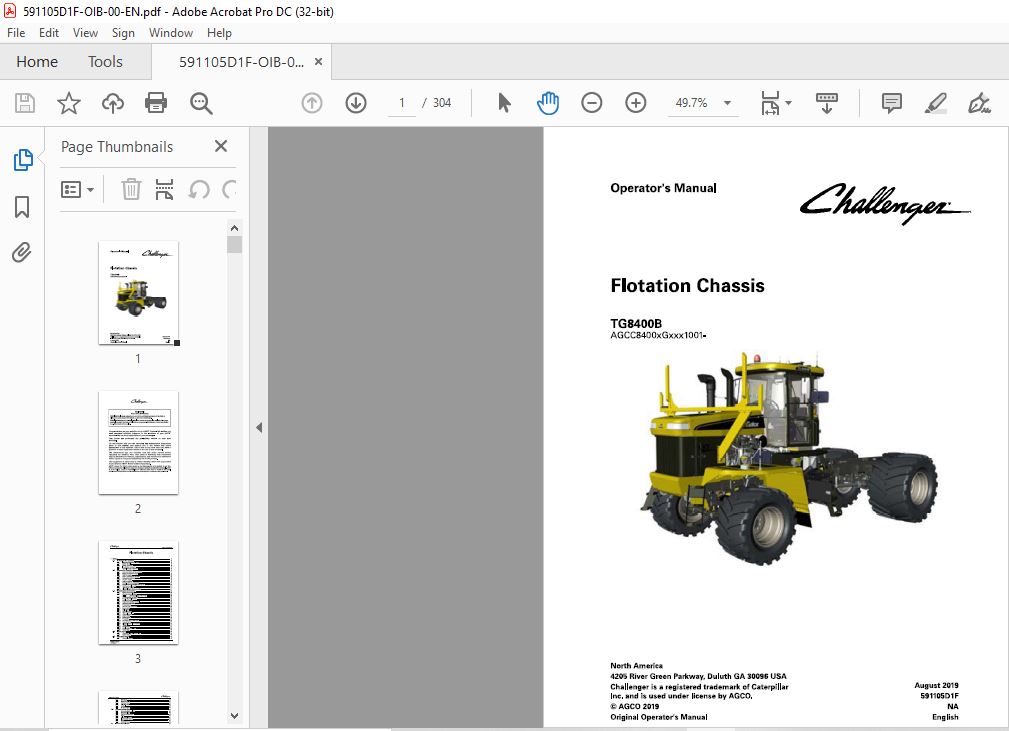Select the page 3 thumbnail
The image size is (1009, 731).
click(x=138, y=593)
